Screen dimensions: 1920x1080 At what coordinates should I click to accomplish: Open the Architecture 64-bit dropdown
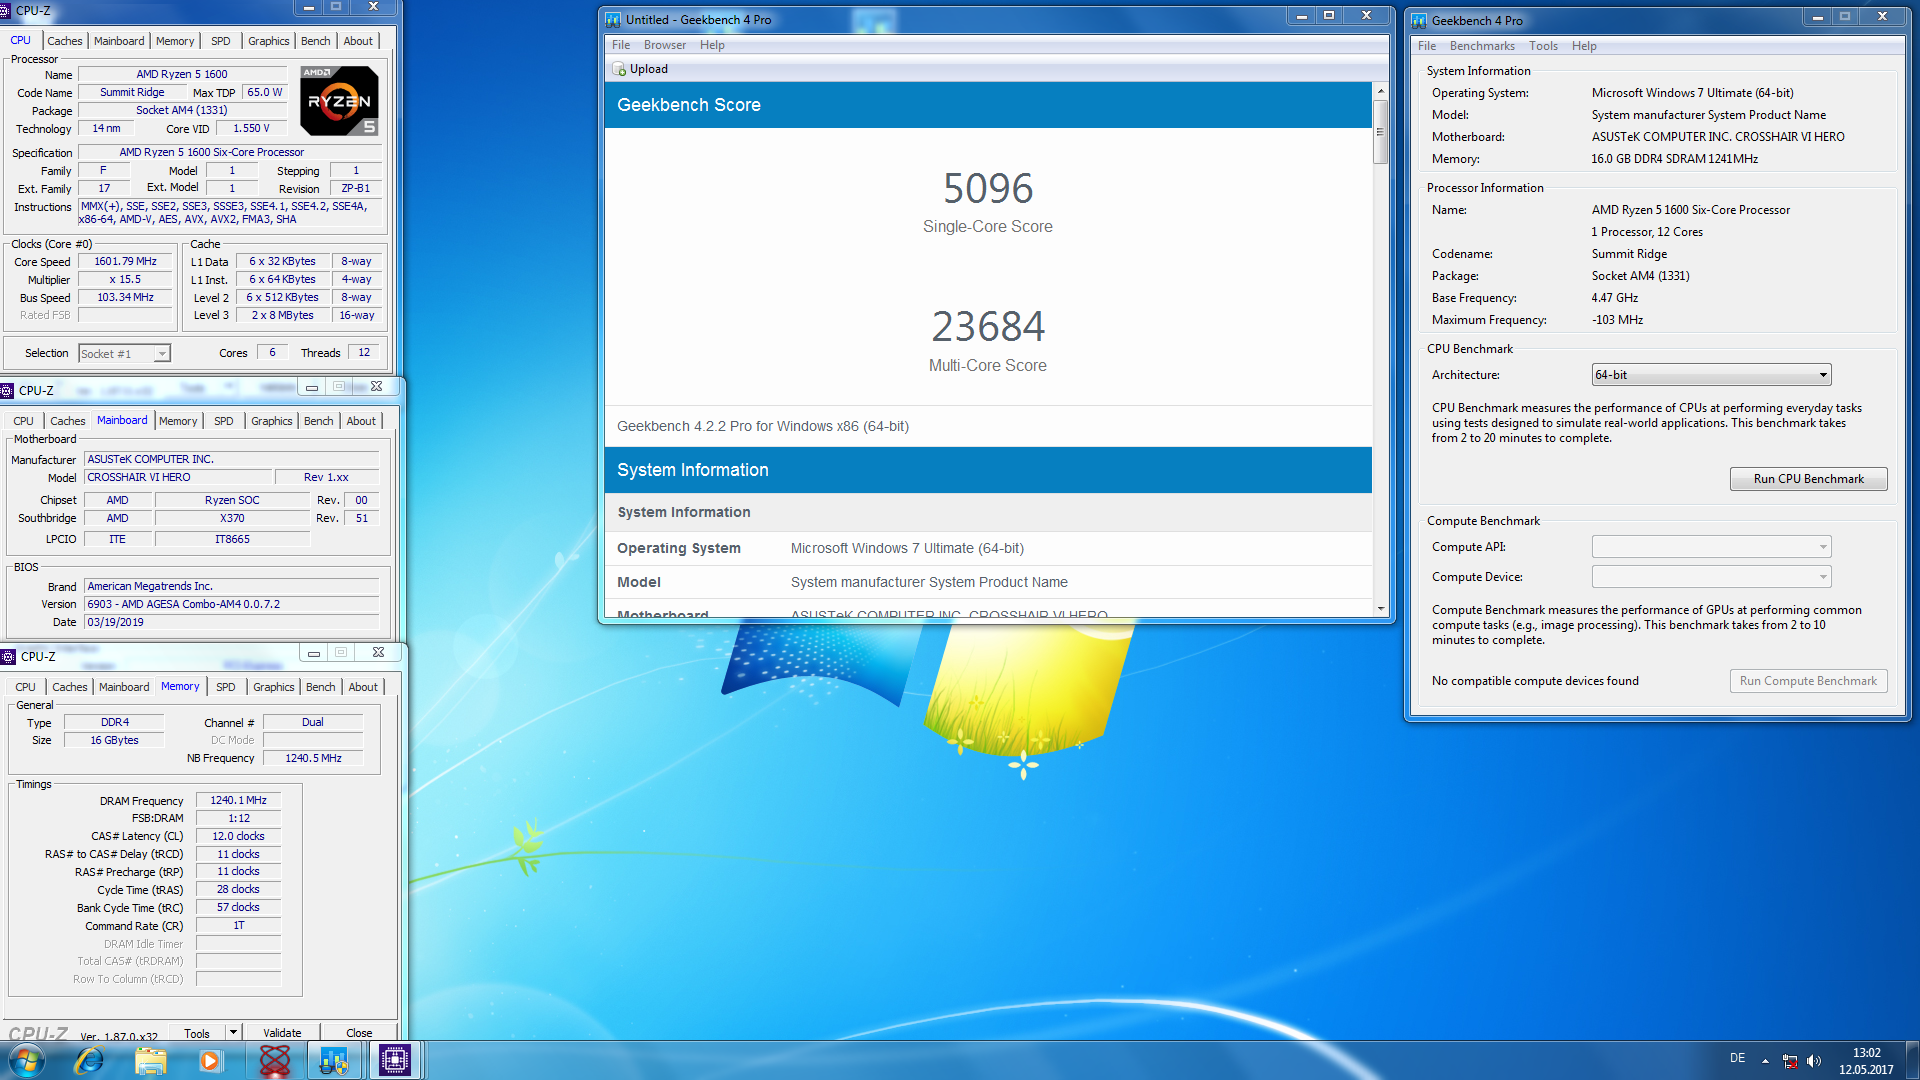pos(1711,375)
